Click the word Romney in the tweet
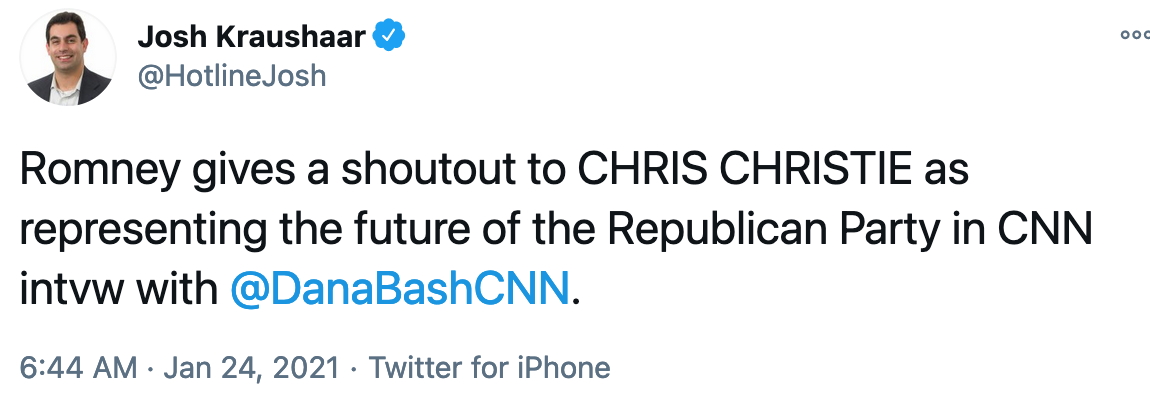 [100, 171]
